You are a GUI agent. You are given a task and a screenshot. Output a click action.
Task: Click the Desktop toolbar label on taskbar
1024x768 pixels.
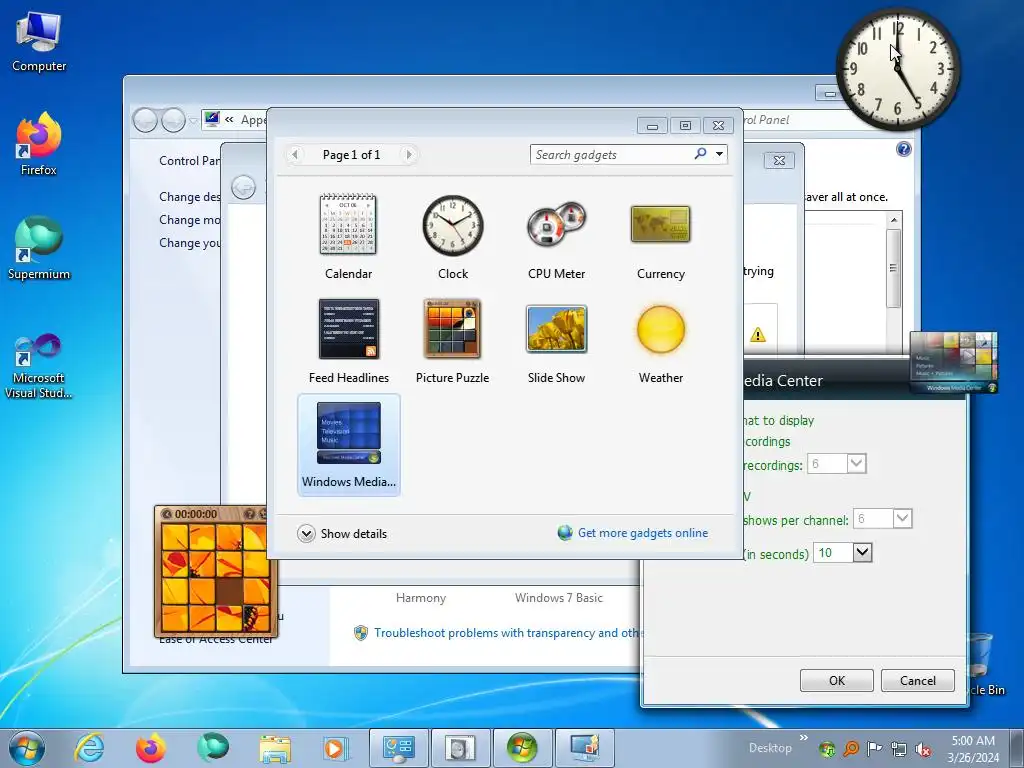[x=770, y=748]
